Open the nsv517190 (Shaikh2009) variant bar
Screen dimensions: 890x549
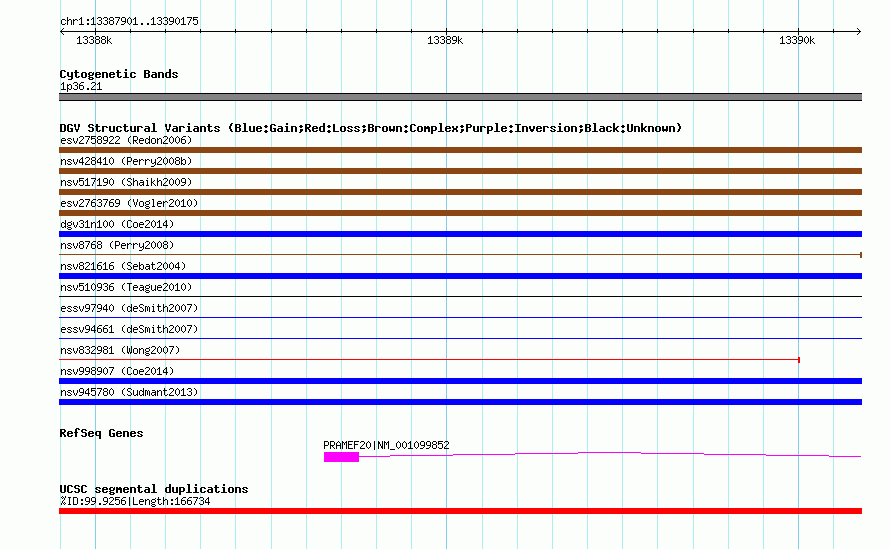(x=460, y=192)
